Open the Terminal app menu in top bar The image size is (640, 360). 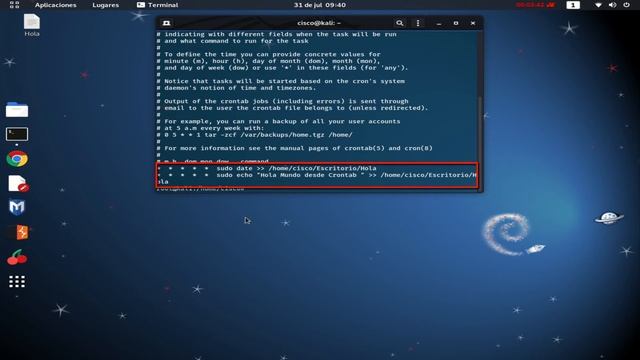(157, 5)
